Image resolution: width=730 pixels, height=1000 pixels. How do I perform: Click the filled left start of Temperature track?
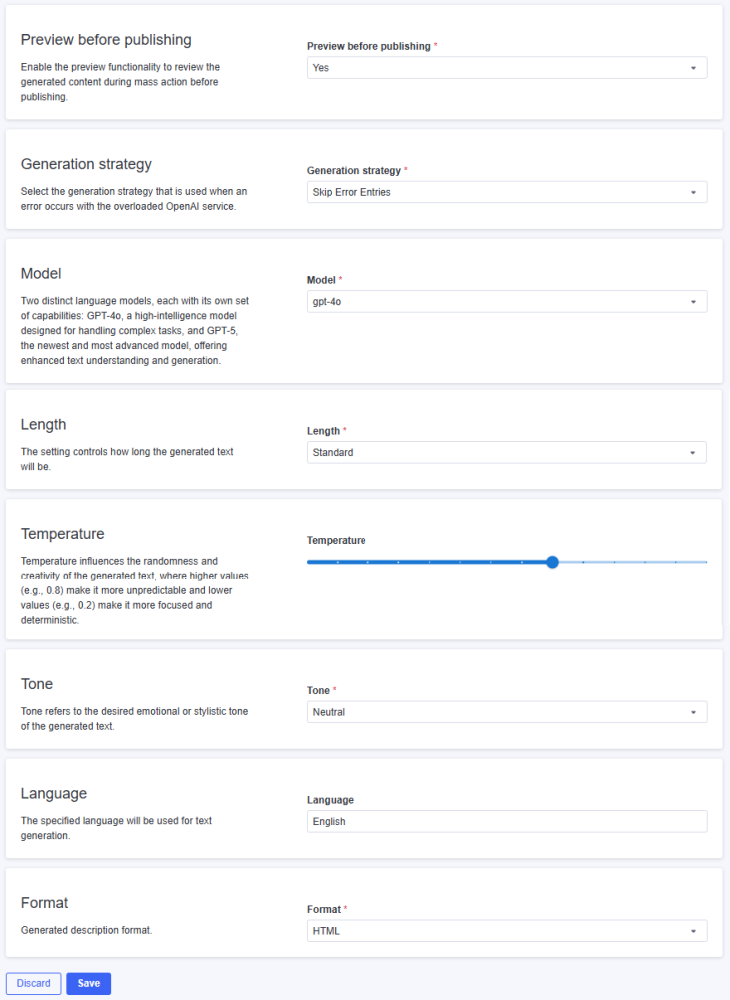pos(312,562)
